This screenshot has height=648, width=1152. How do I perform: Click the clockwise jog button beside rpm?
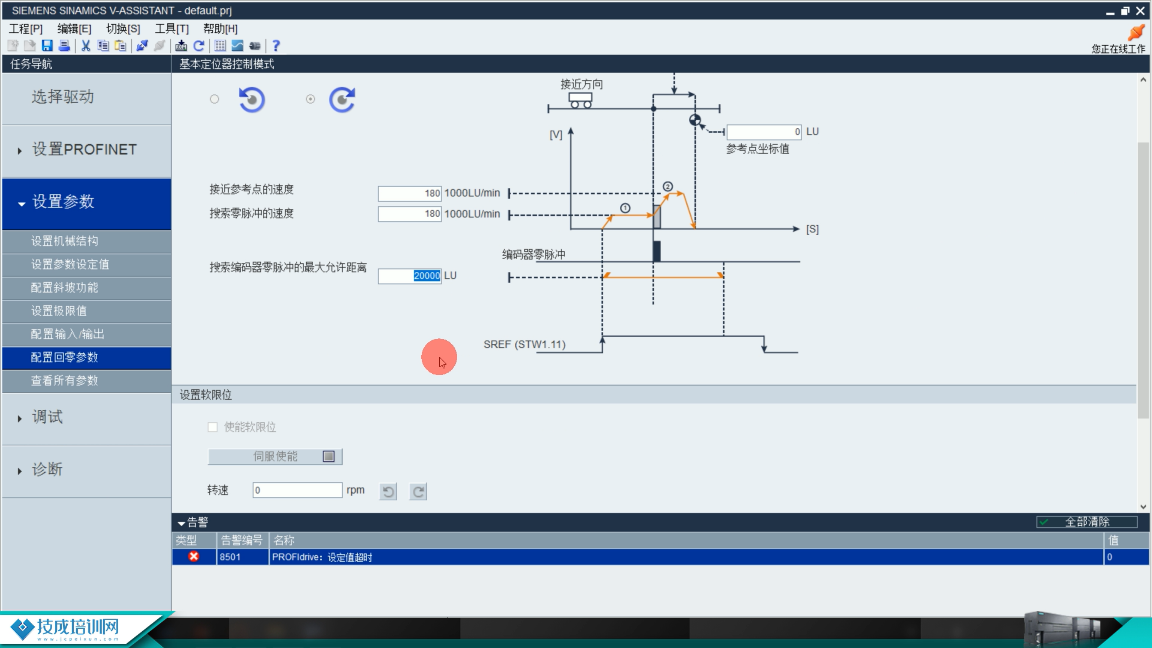418,491
